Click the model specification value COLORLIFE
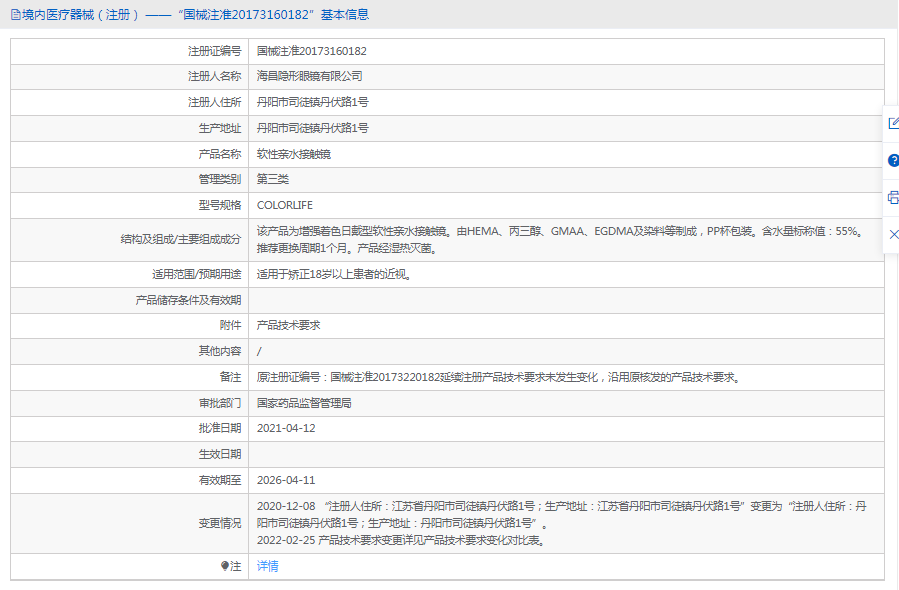The height and width of the screenshot is (590, 899). [x=284, y=205]
